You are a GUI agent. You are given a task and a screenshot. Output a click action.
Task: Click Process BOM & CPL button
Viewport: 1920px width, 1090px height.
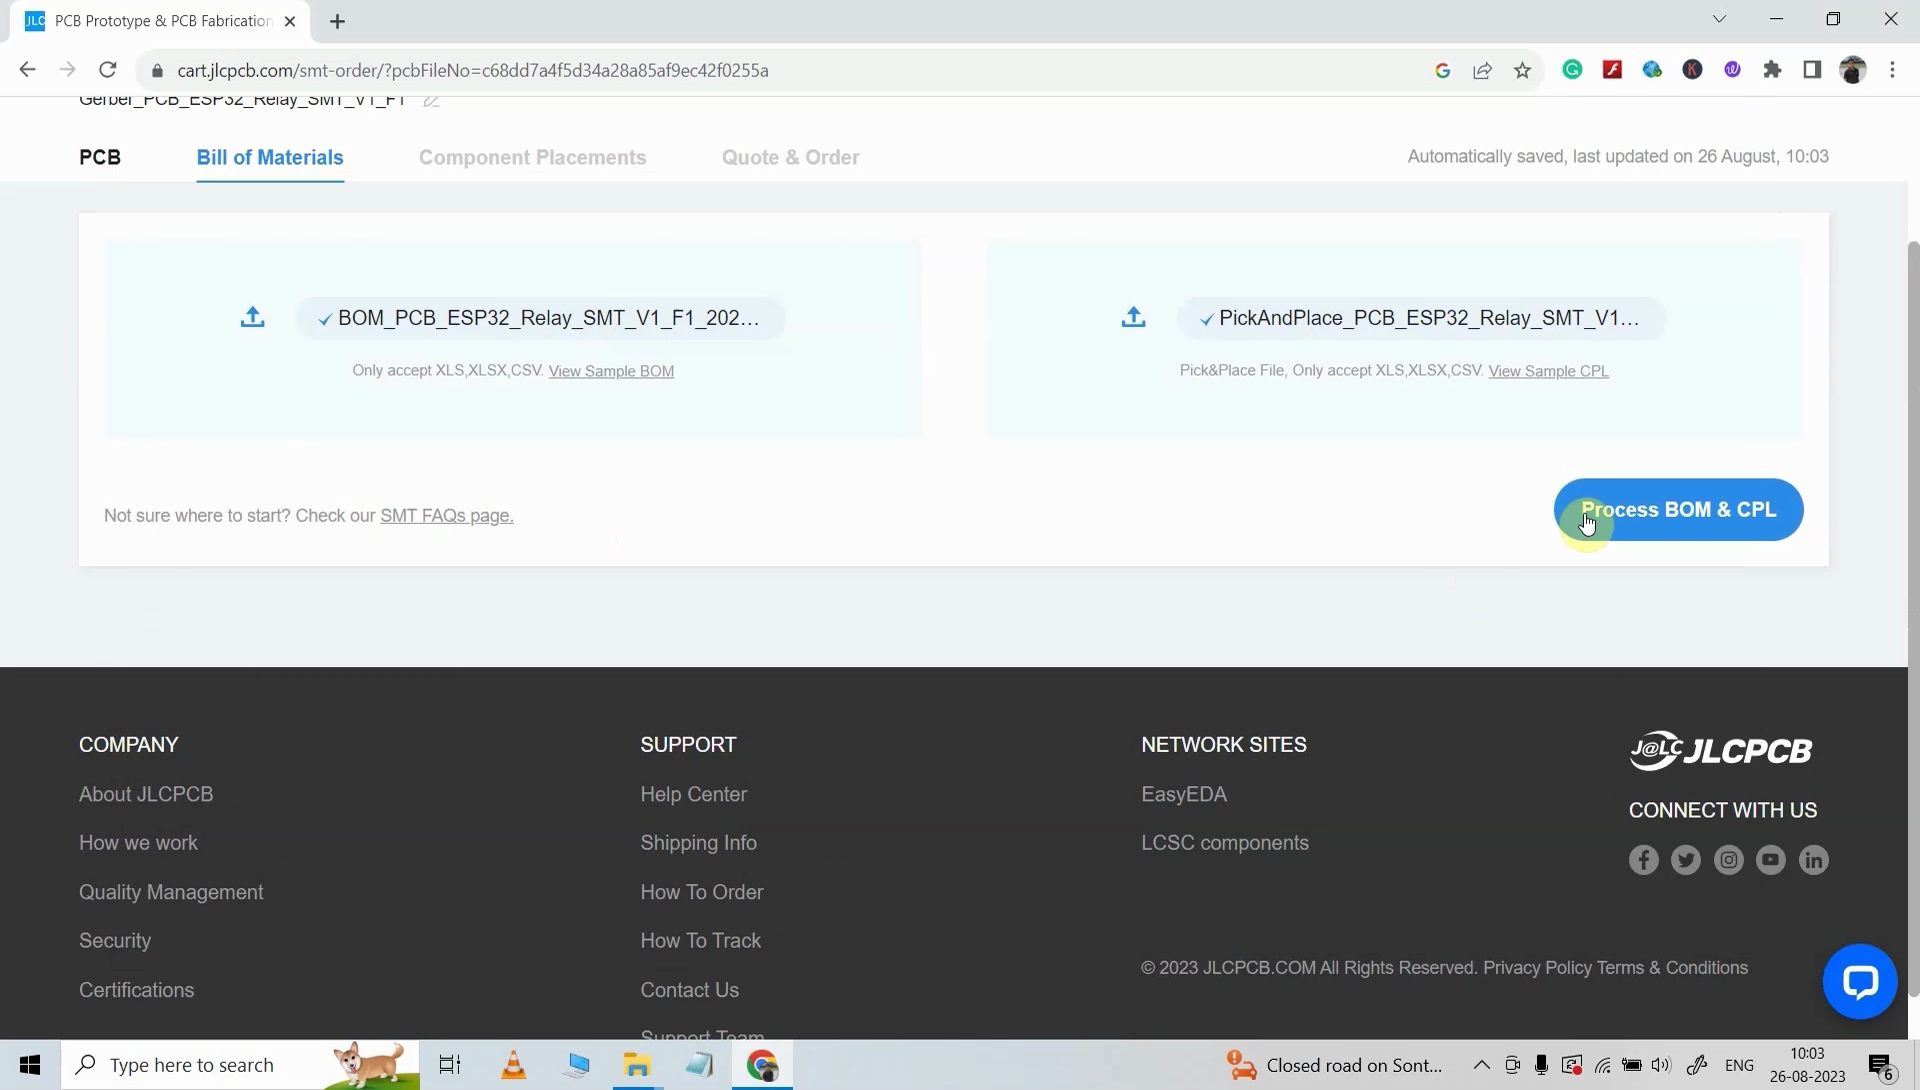(x=1678, y=510)
